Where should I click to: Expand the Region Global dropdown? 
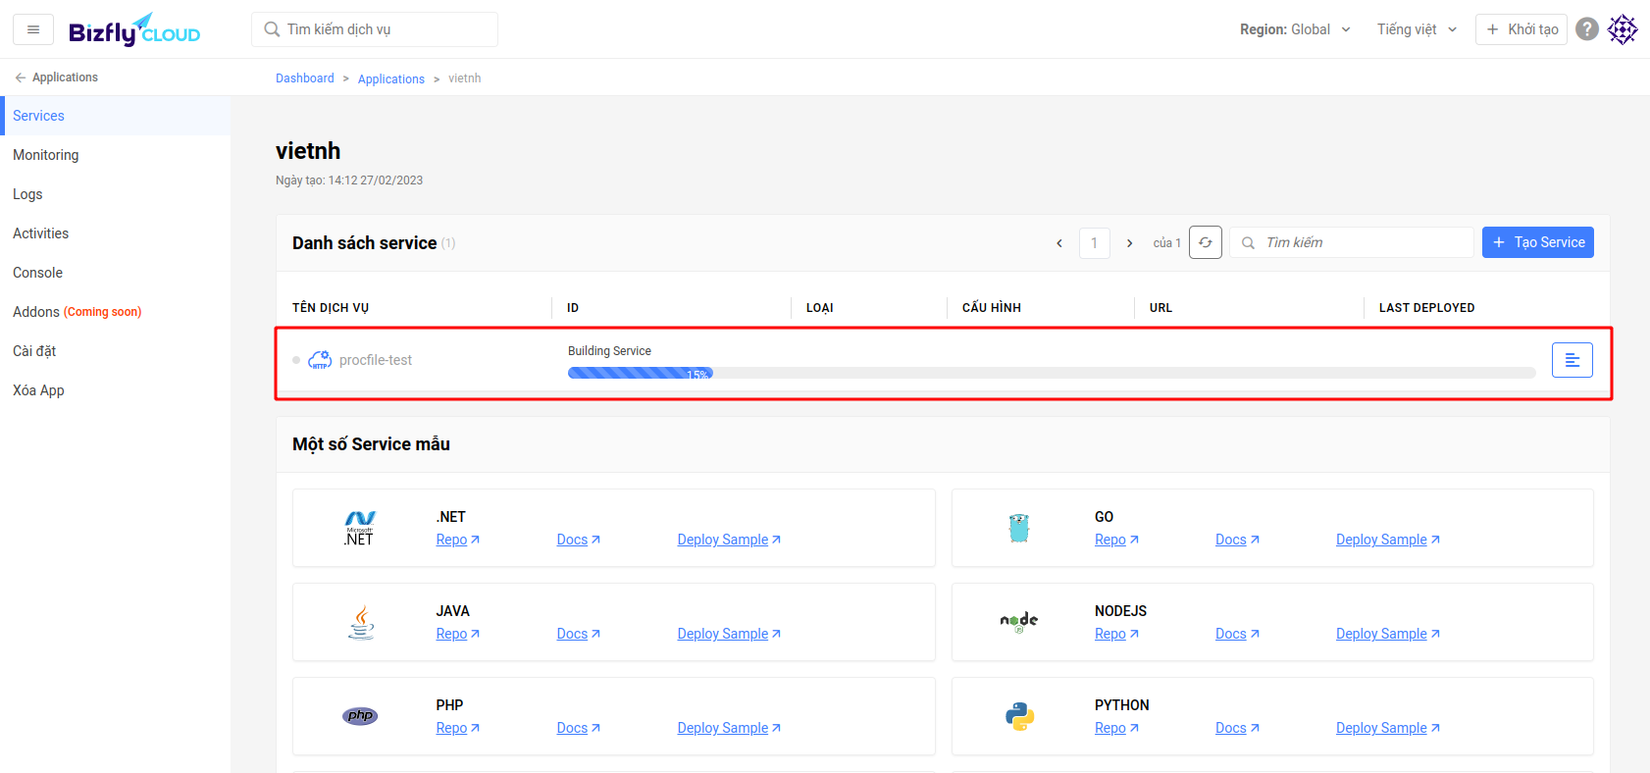pos(1295,29)
